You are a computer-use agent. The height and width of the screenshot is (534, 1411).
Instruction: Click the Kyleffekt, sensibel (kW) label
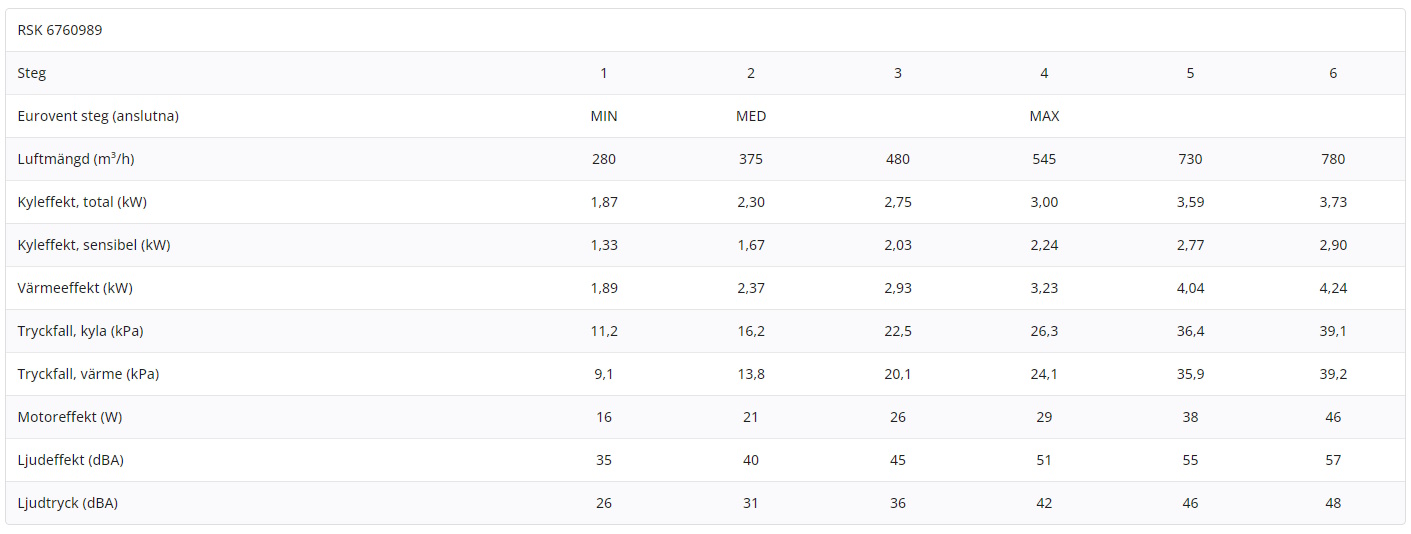94,245
